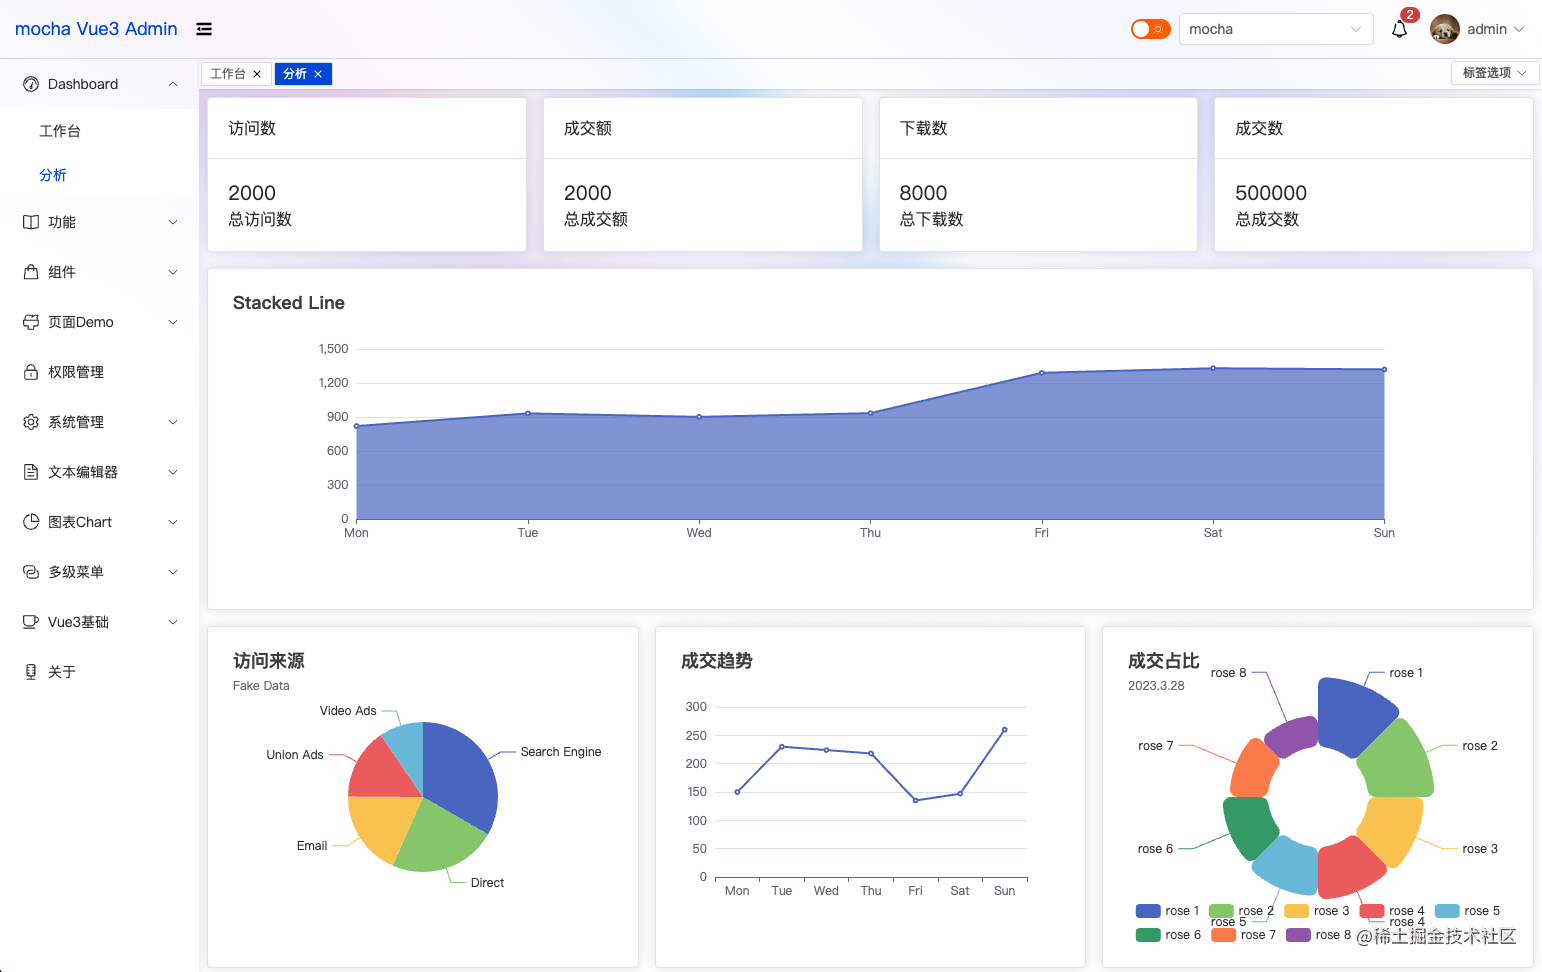The height and width of the screenshot is (972, 1542).
Task: Click the hamburger menu collapse icon
Action: [x=204, y=29]
